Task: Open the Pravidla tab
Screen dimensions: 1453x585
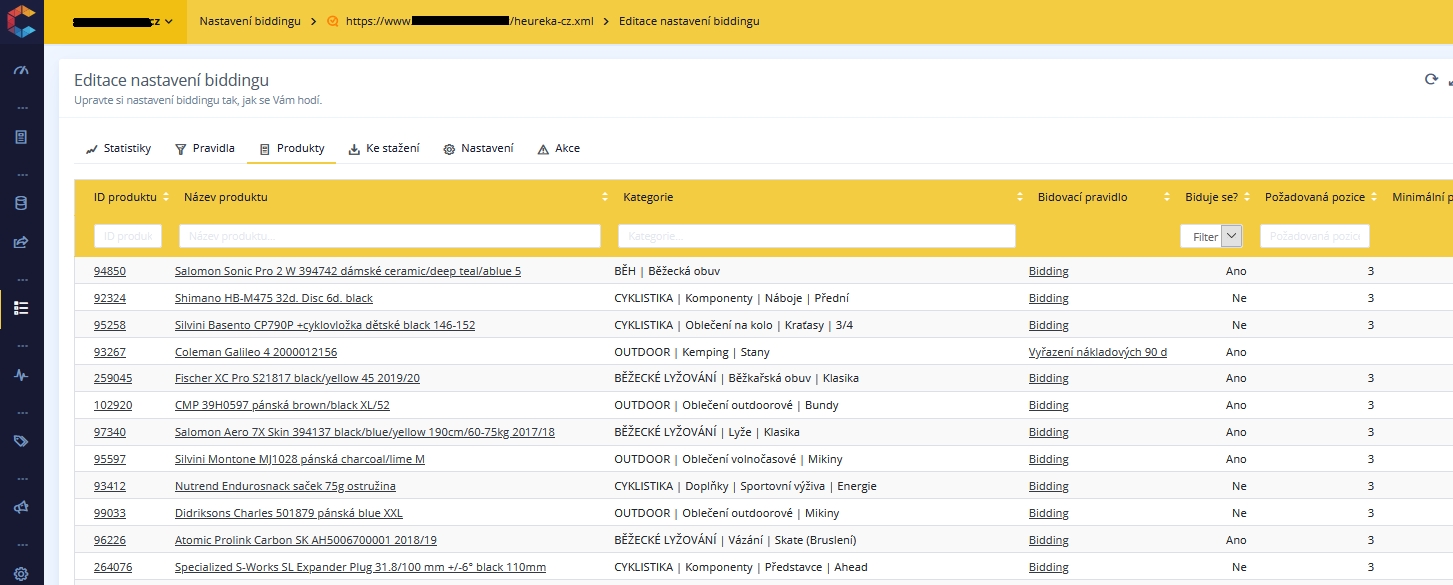Action: pos(205,149)
